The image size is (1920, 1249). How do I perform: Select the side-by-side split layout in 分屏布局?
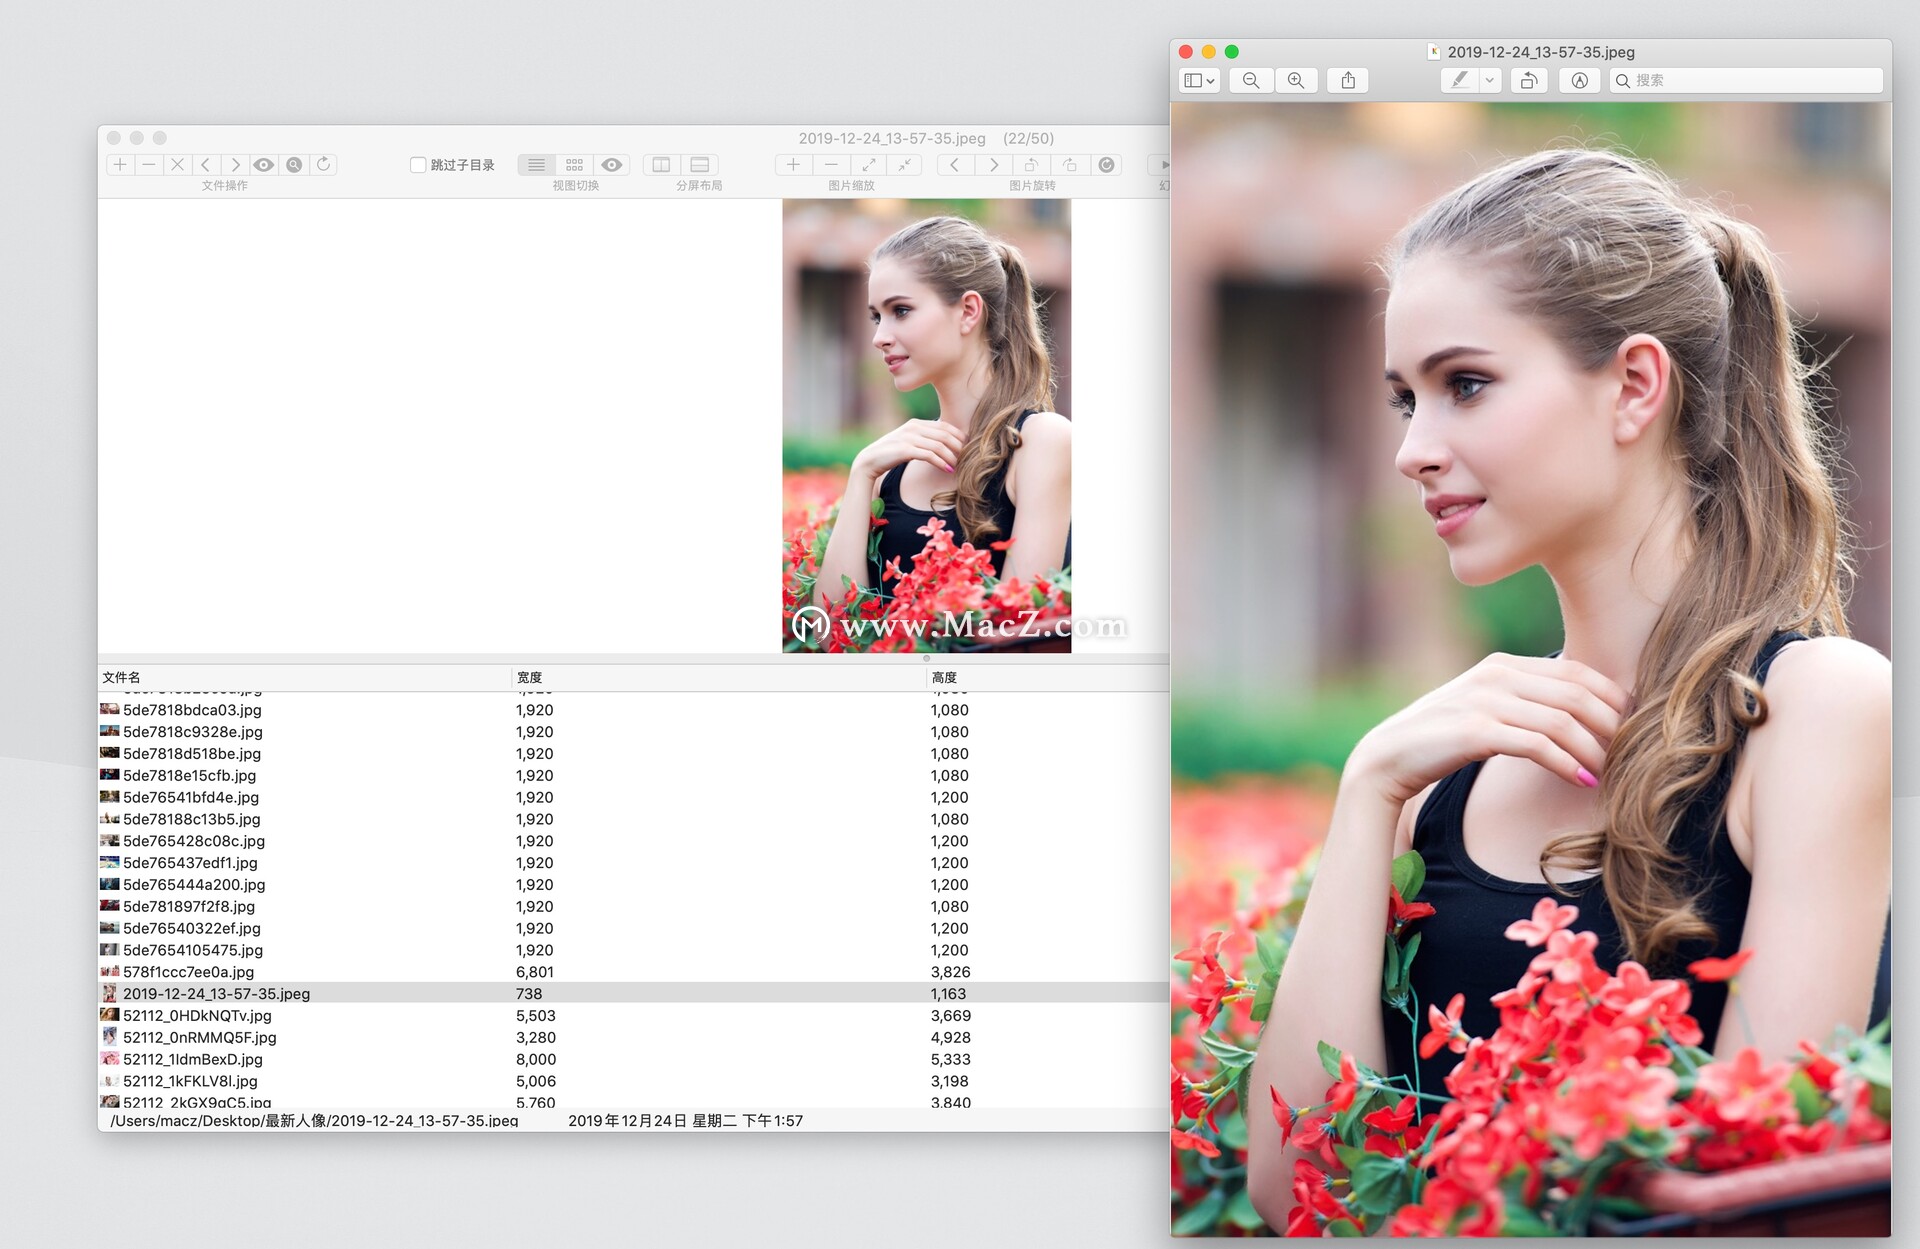coord(661,164)
